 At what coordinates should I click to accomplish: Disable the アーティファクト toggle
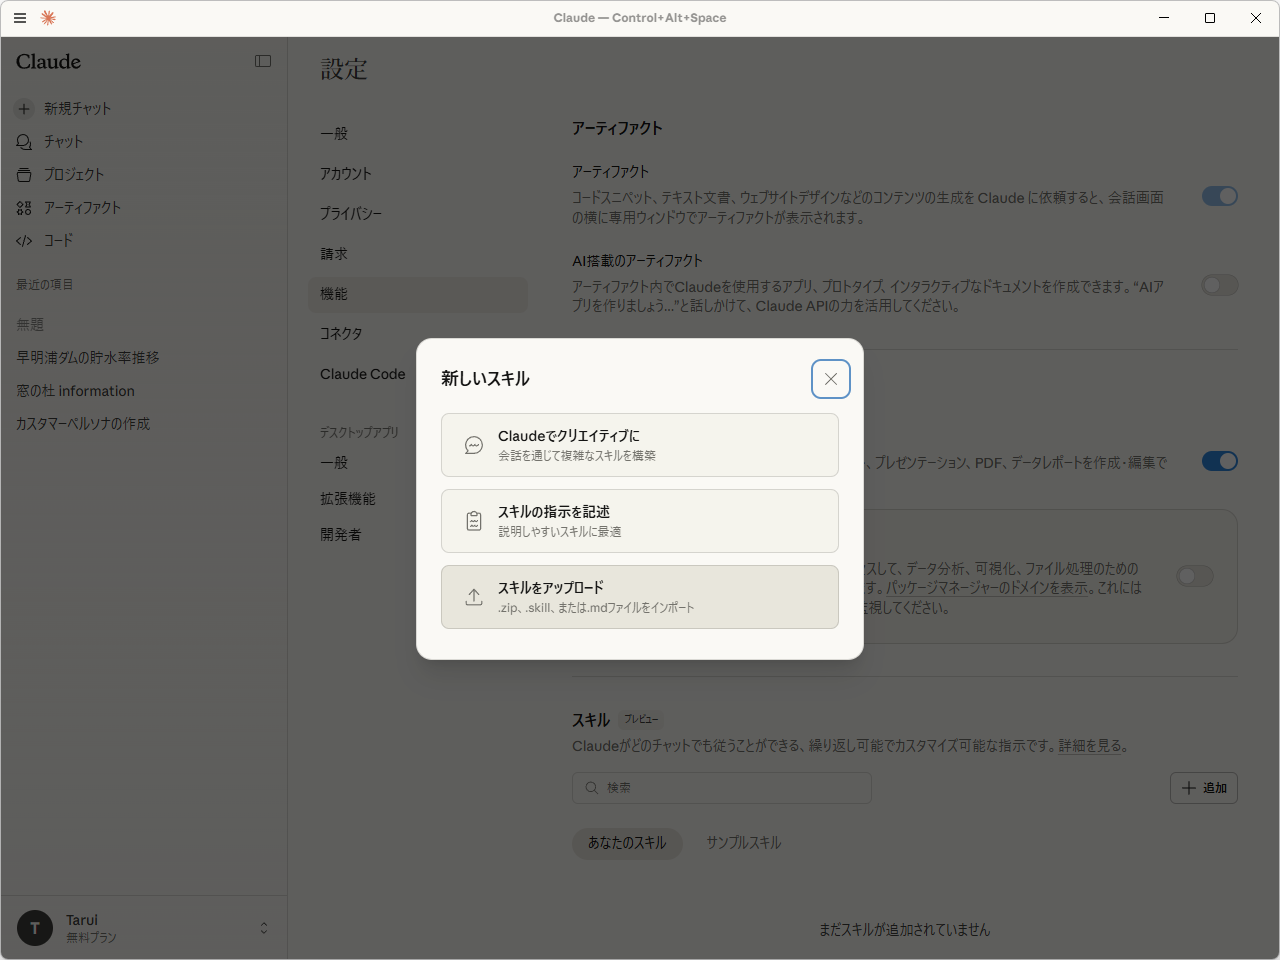pos(1219,196)
